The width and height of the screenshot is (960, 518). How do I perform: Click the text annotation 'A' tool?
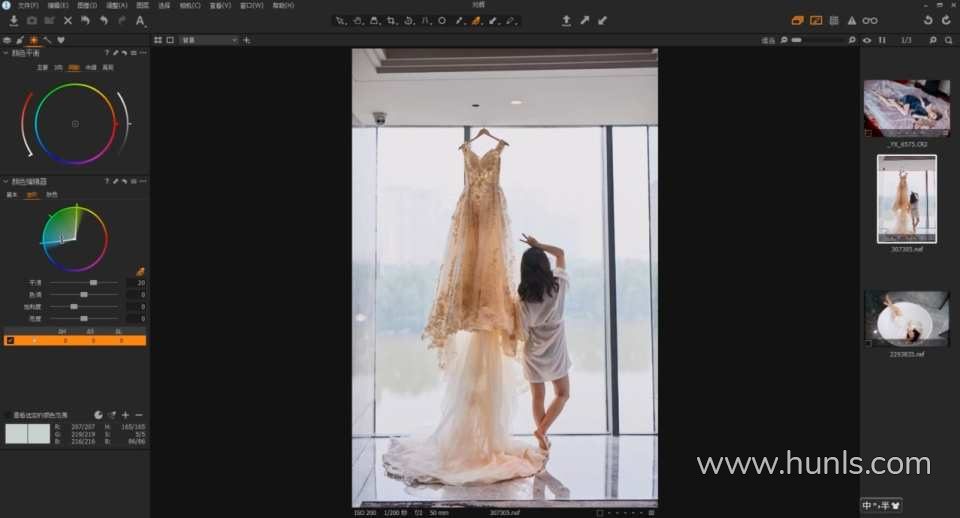coord(140,21)
